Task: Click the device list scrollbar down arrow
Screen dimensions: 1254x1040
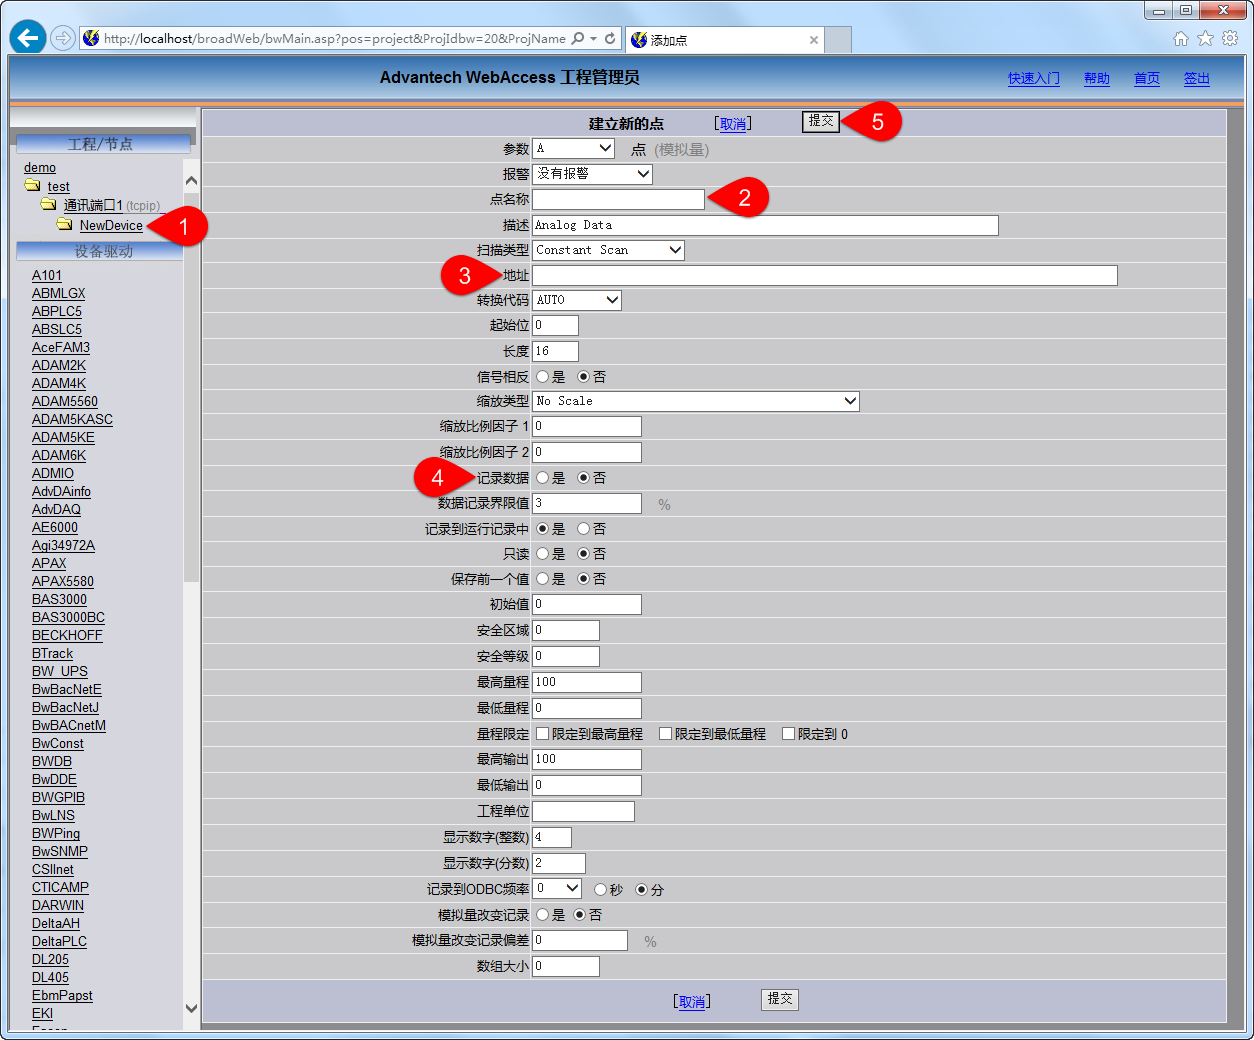Action: click(x=191, y=1009)
